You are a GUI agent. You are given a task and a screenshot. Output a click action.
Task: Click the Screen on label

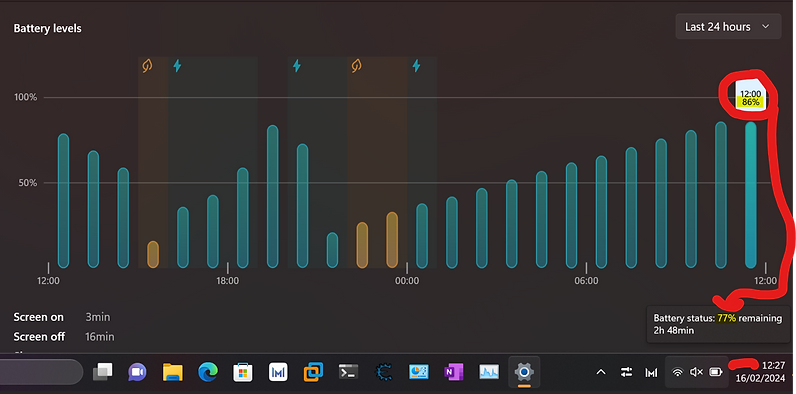point(39,317)
